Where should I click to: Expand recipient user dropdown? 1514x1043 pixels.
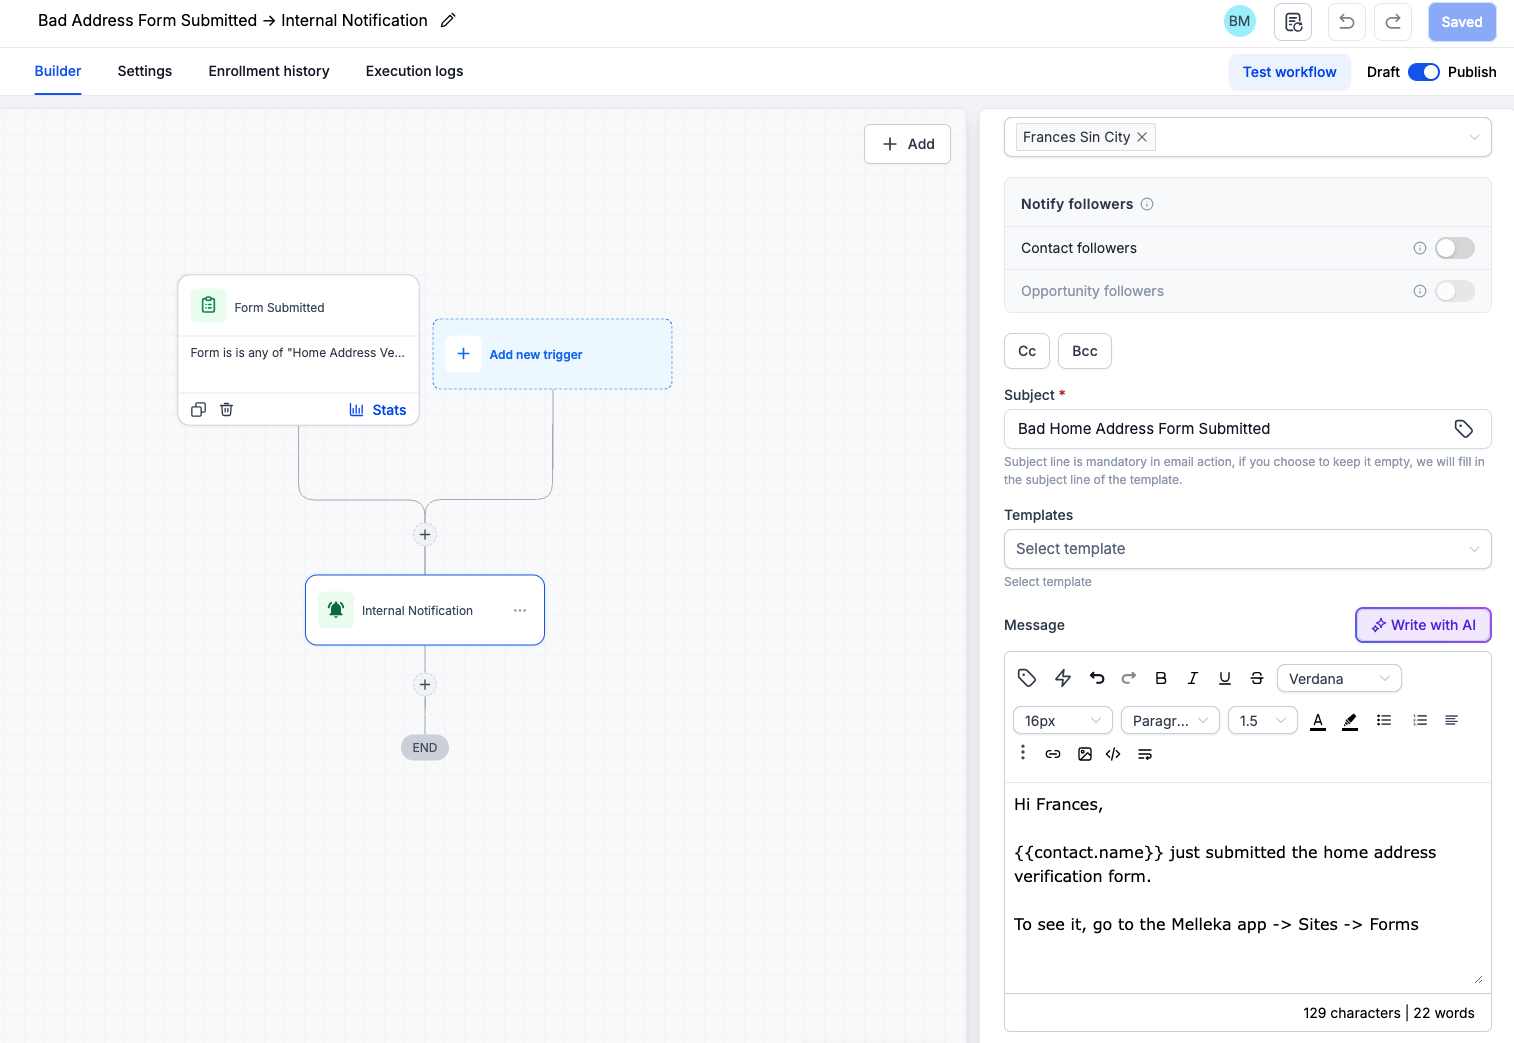1474,137
